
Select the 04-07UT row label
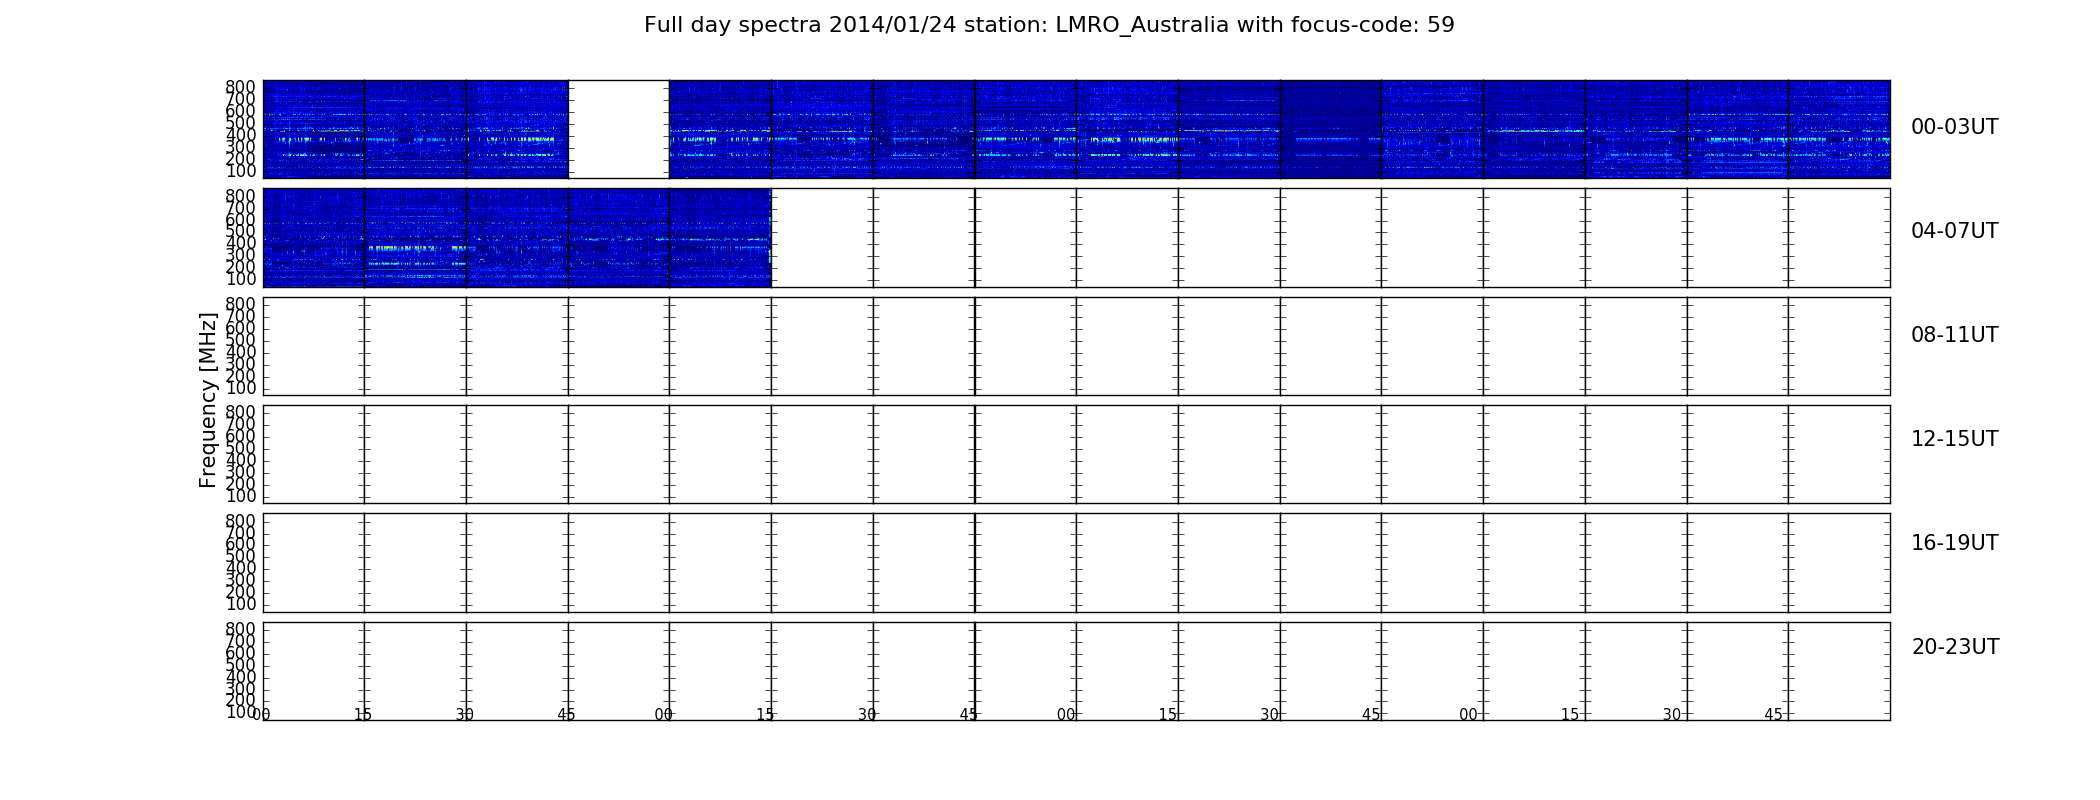click(1954, 231)
